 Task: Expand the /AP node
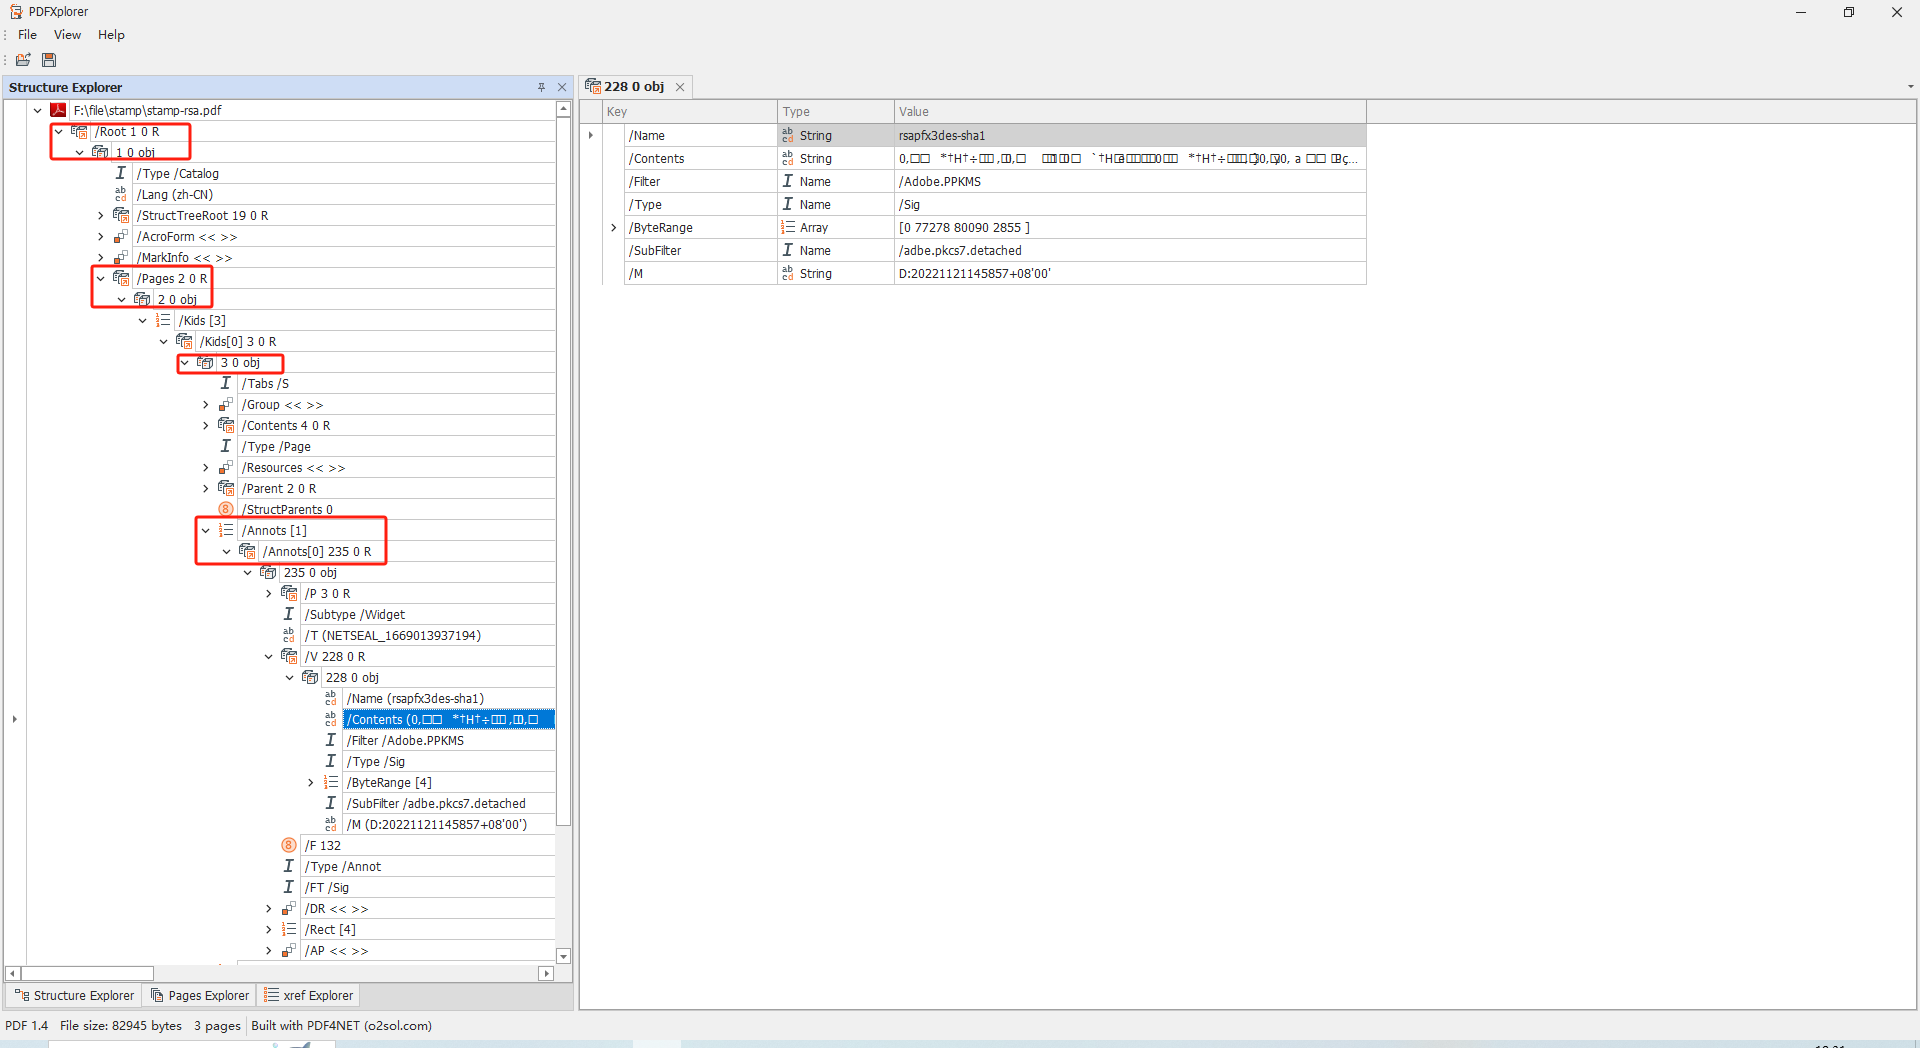[x=268, y=950]
